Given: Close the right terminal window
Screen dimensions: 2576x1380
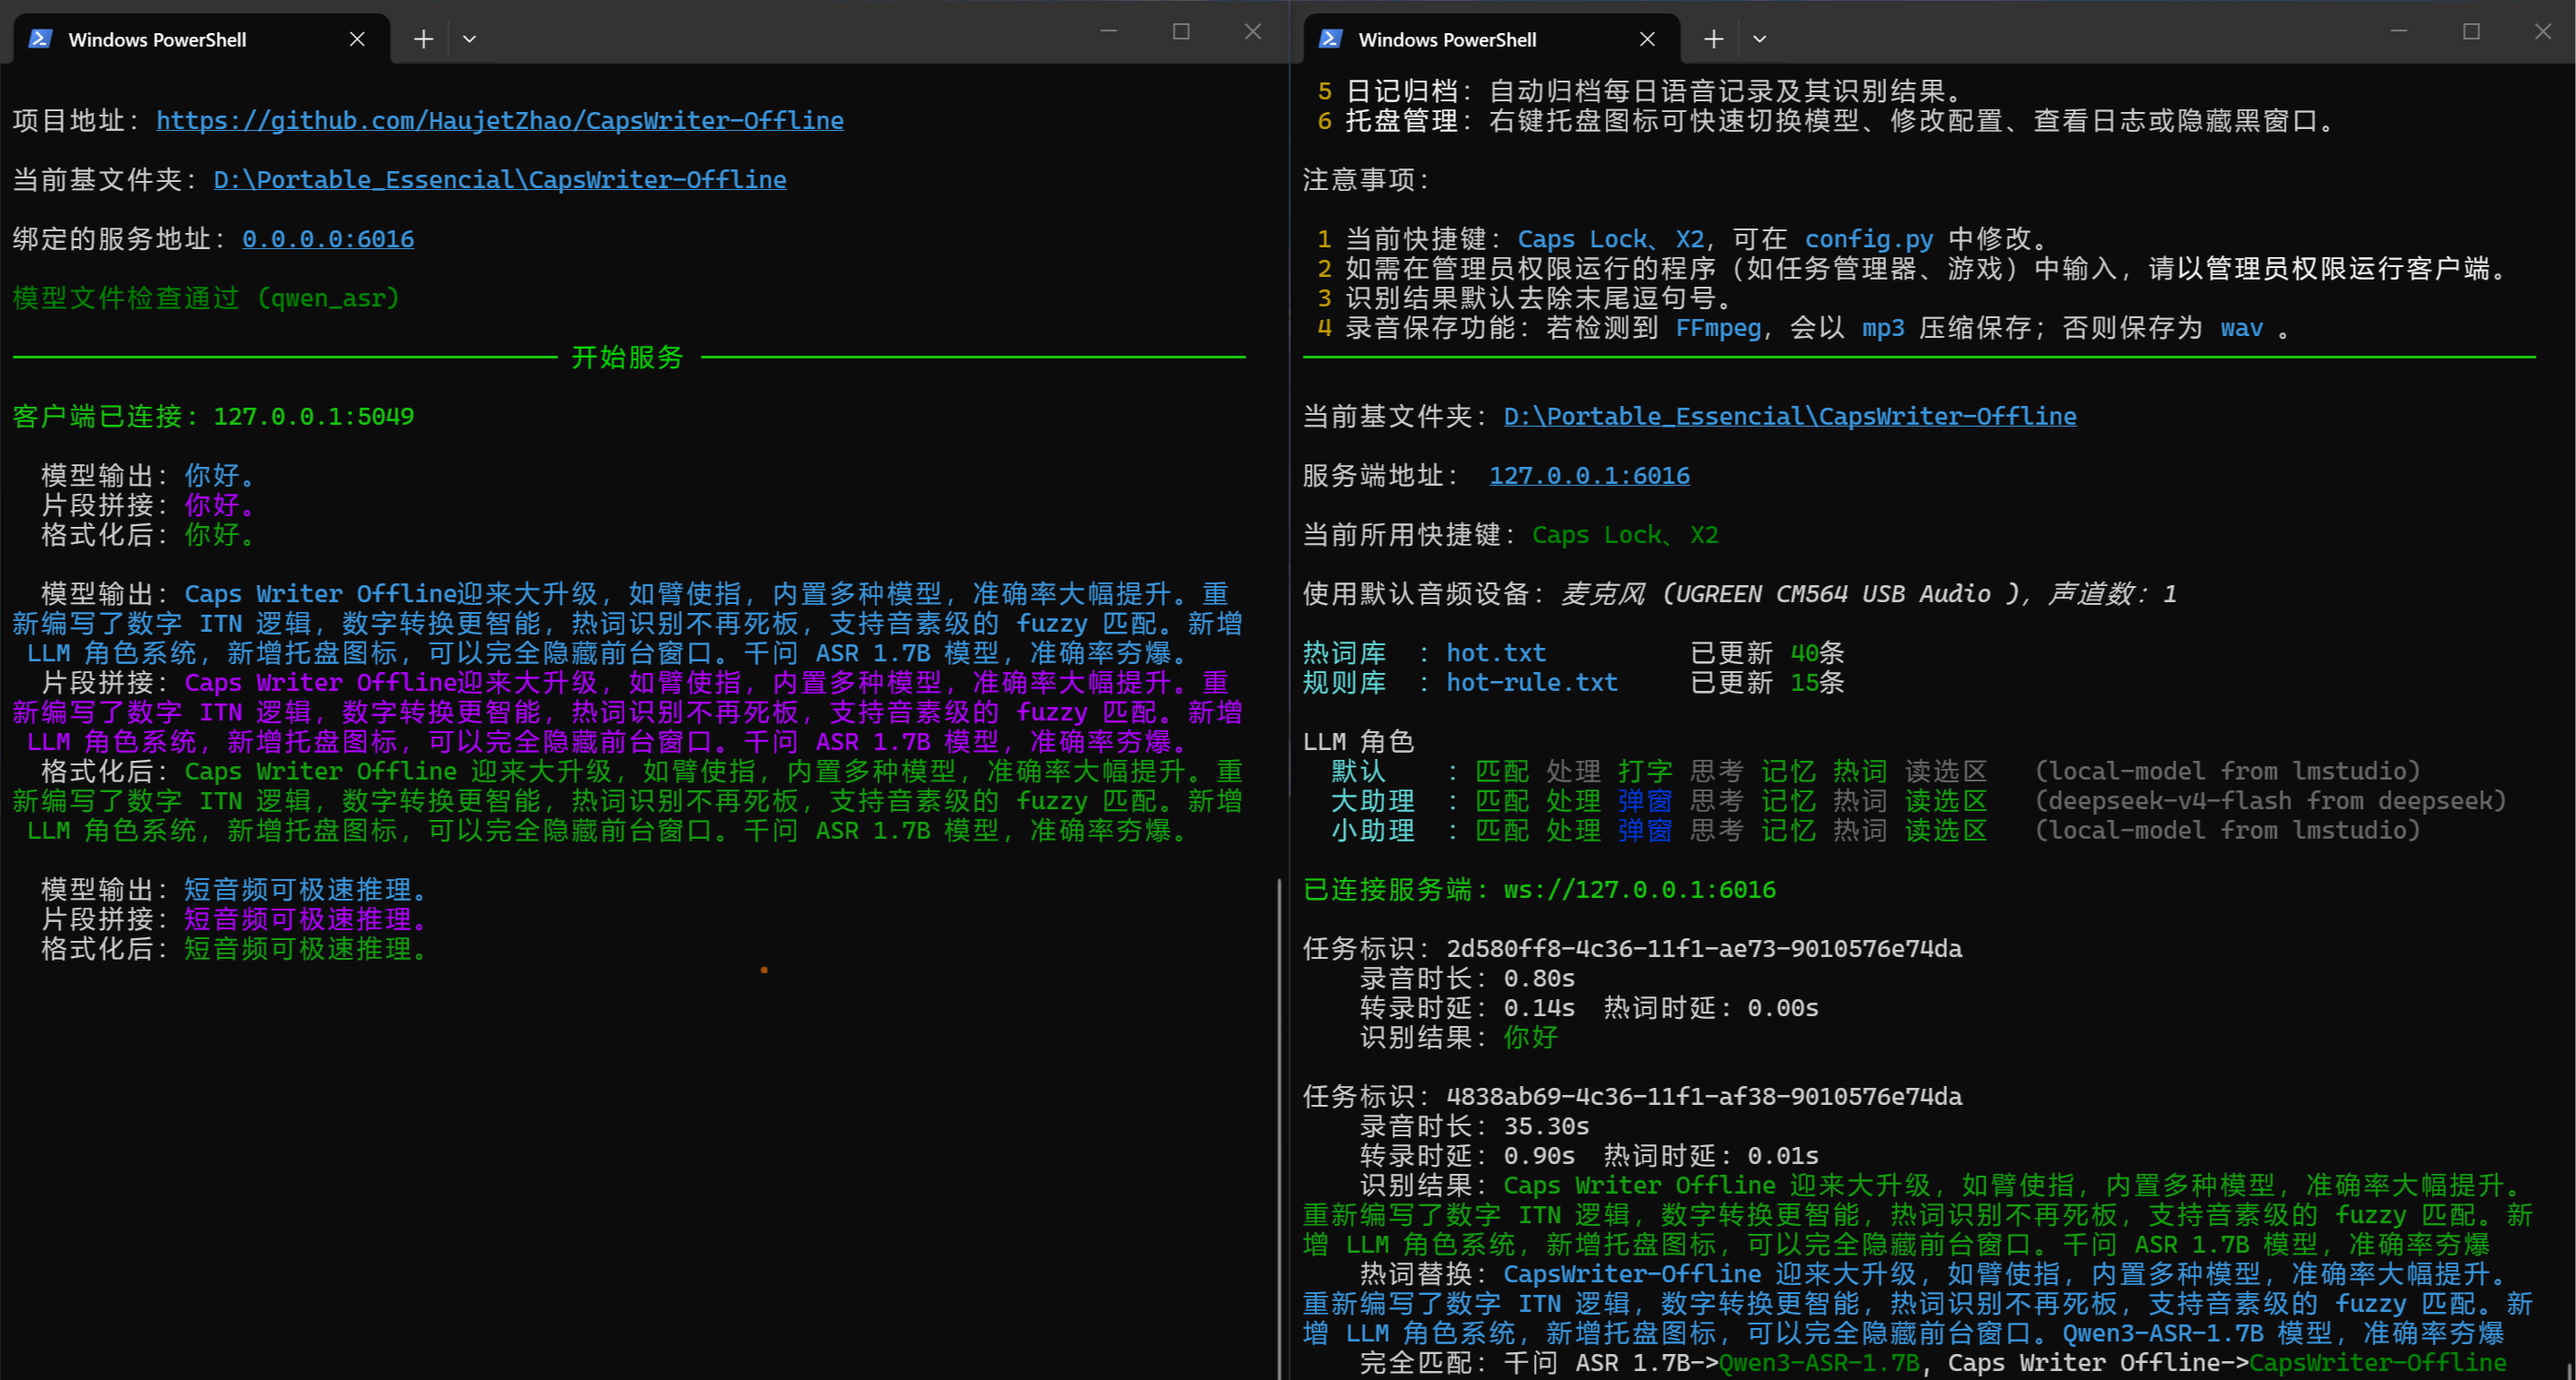Looking at the screenshot, I should coord(2543,32).
